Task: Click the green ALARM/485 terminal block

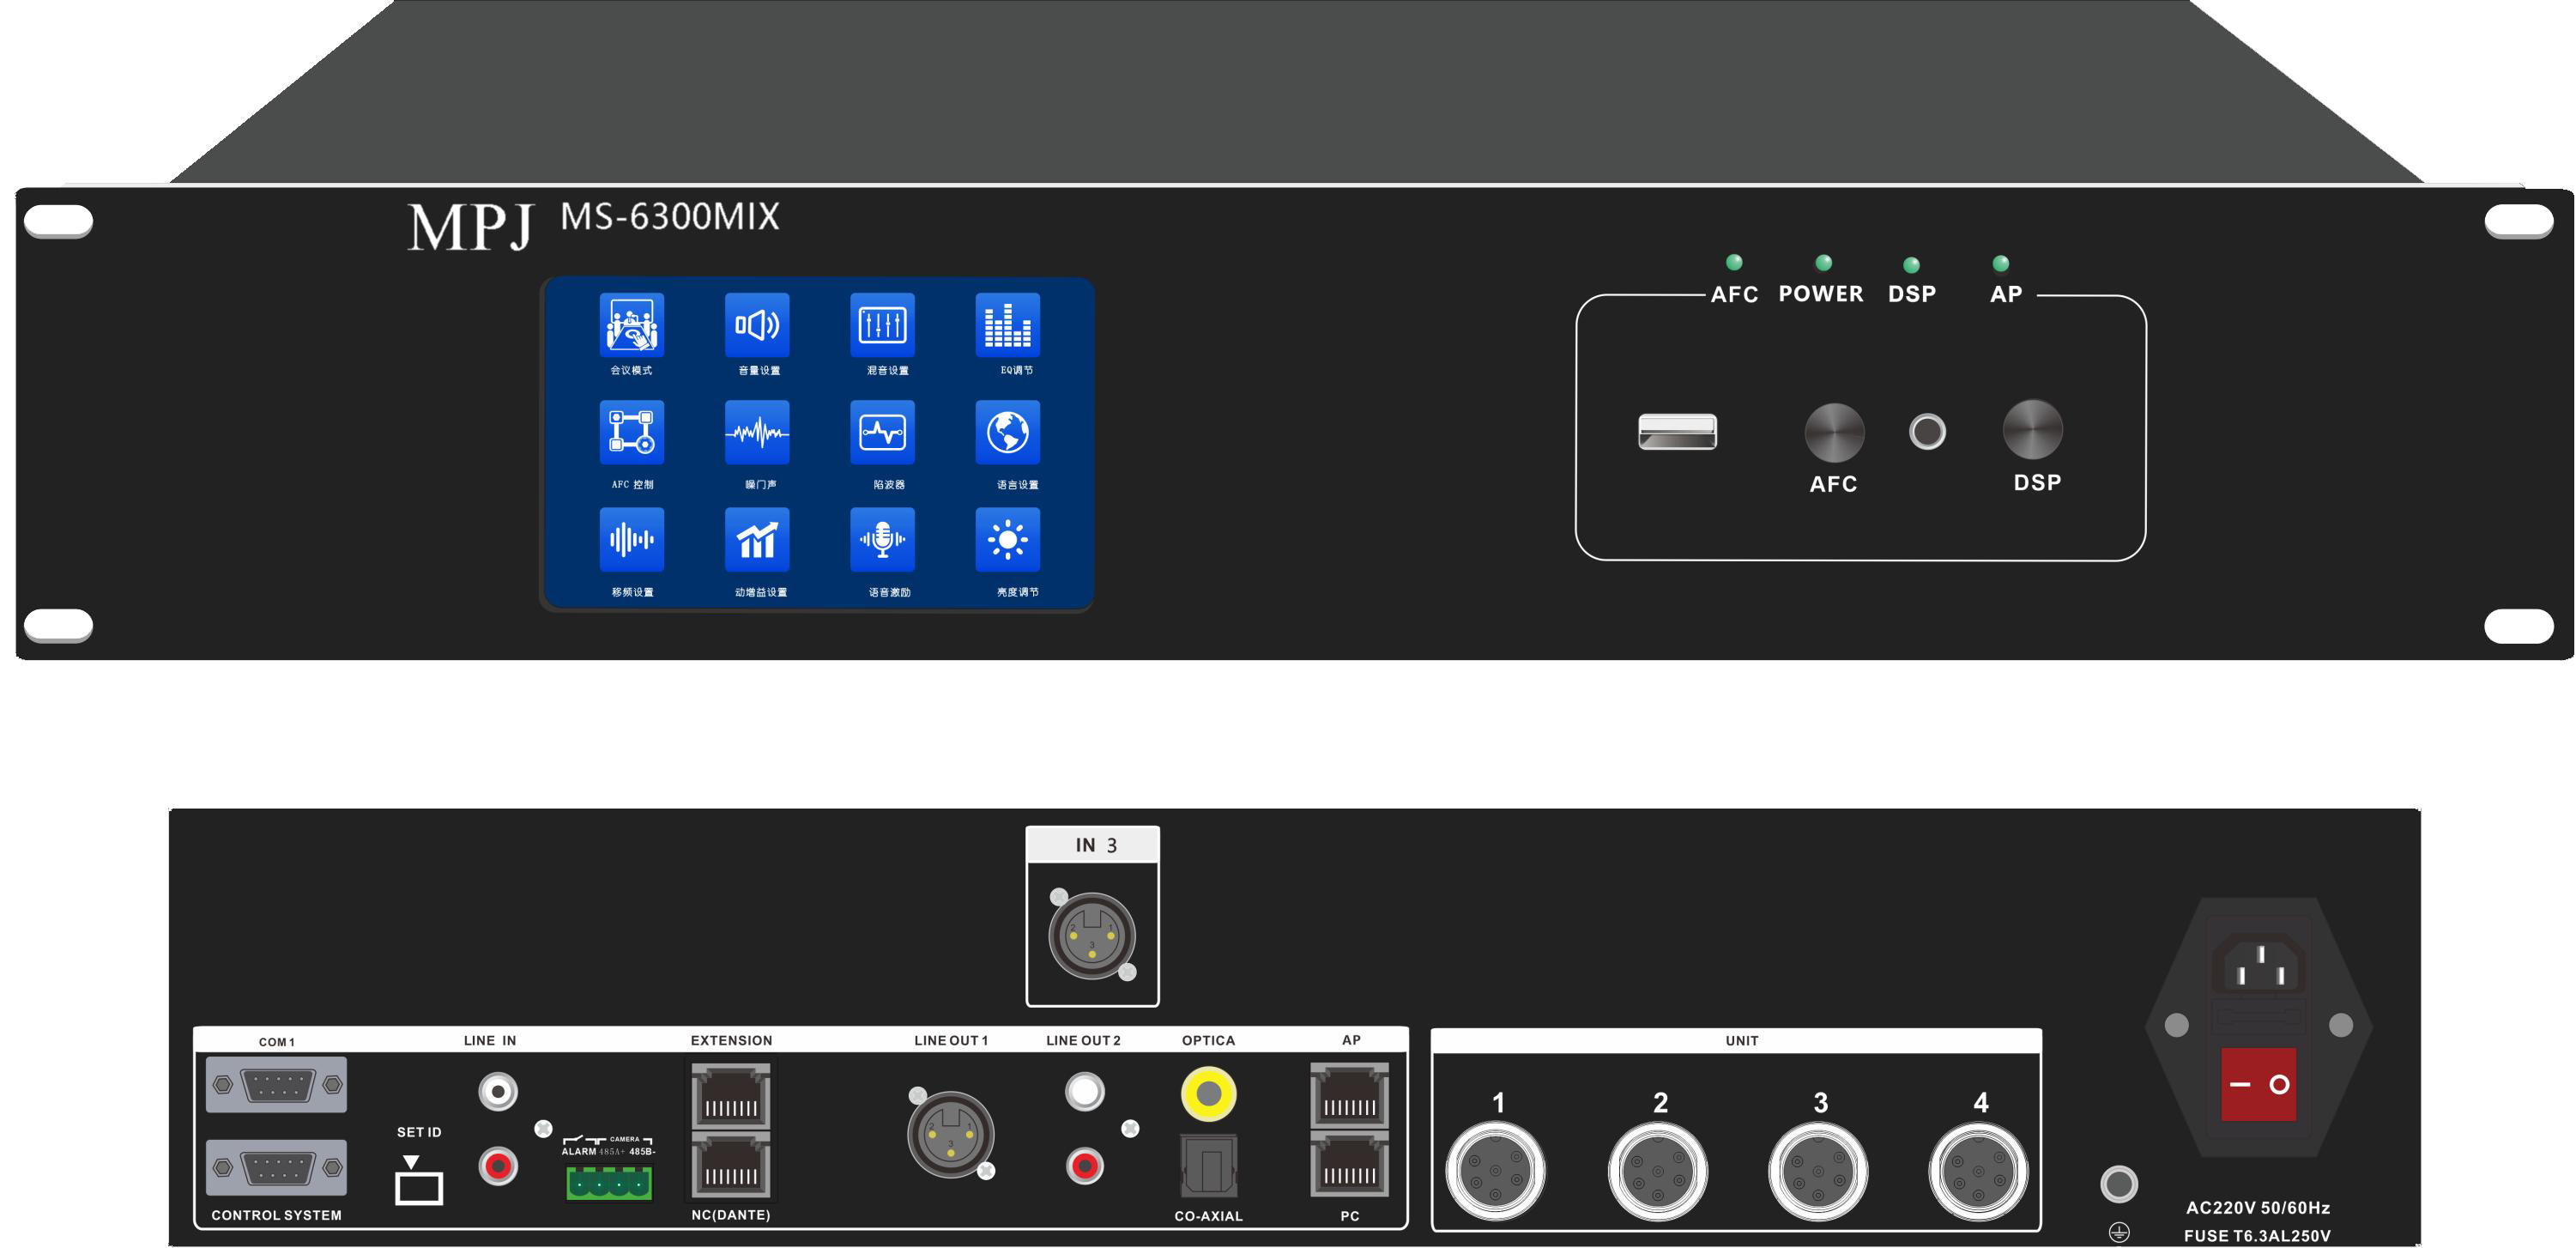Action: click(609, 1183)
